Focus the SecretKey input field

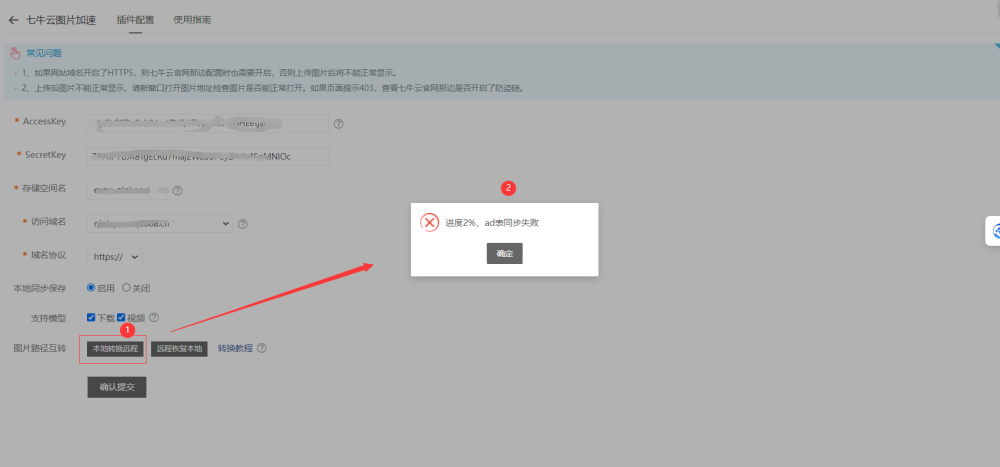click(x=208, y=156)
